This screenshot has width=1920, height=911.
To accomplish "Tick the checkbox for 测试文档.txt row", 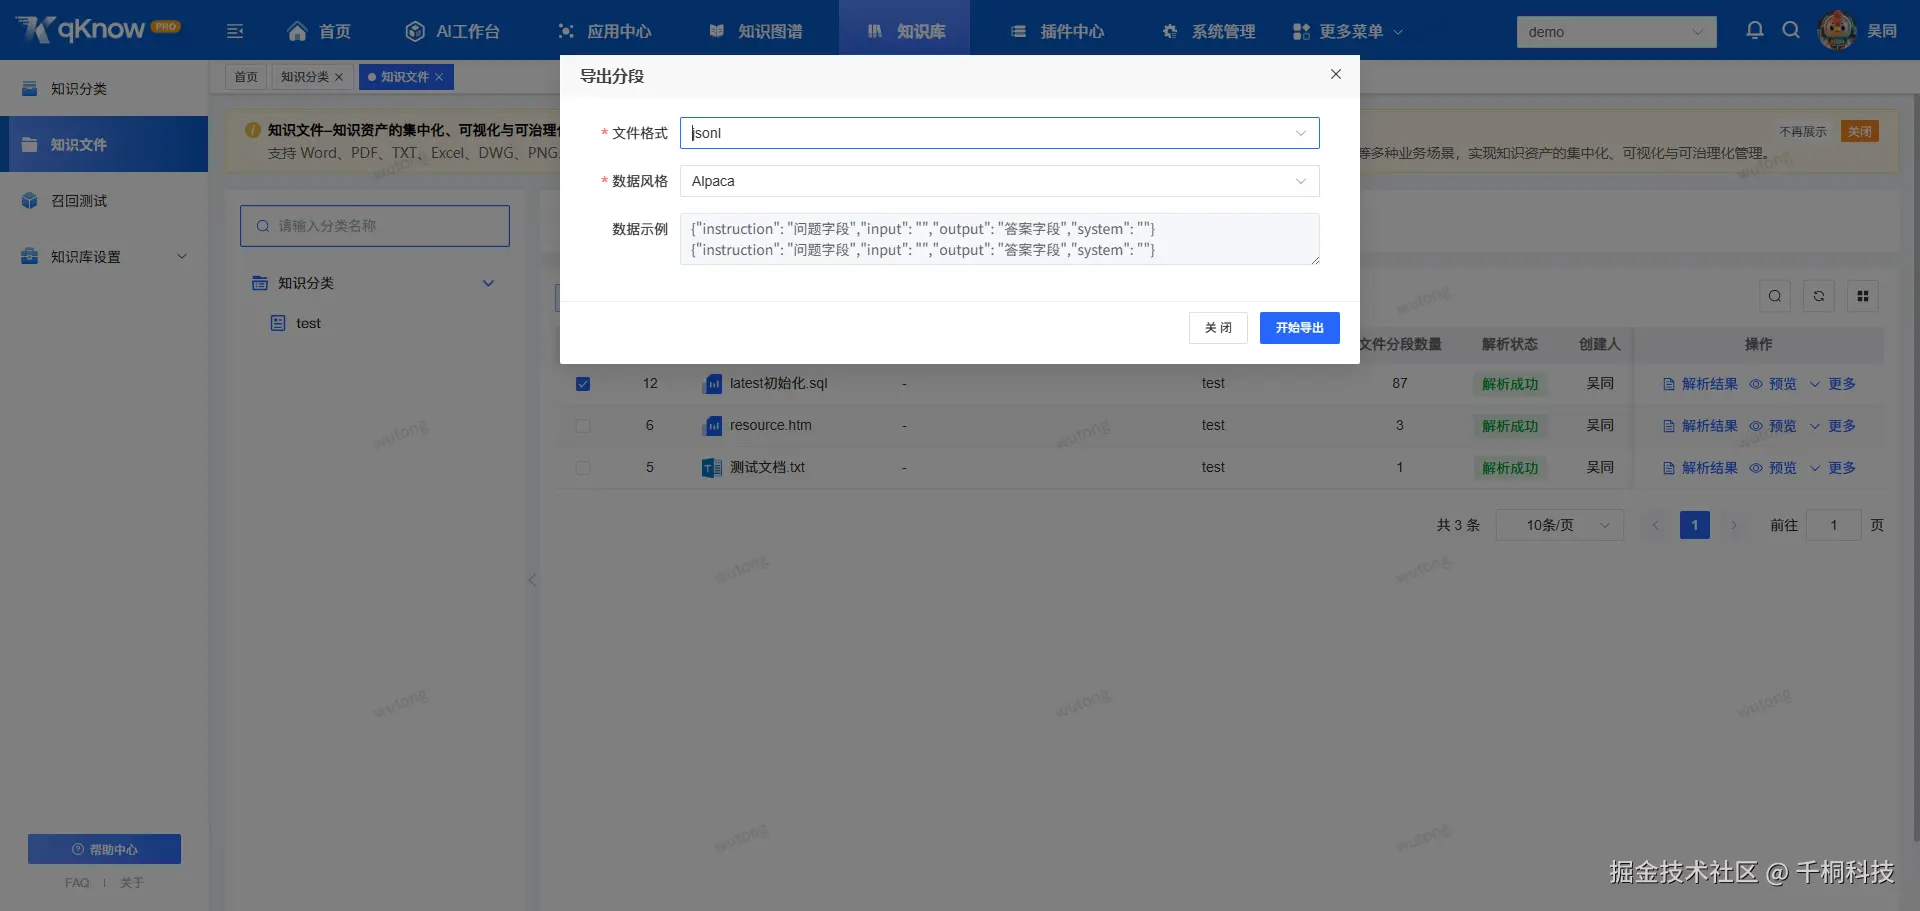I will [x=583, y=468].
